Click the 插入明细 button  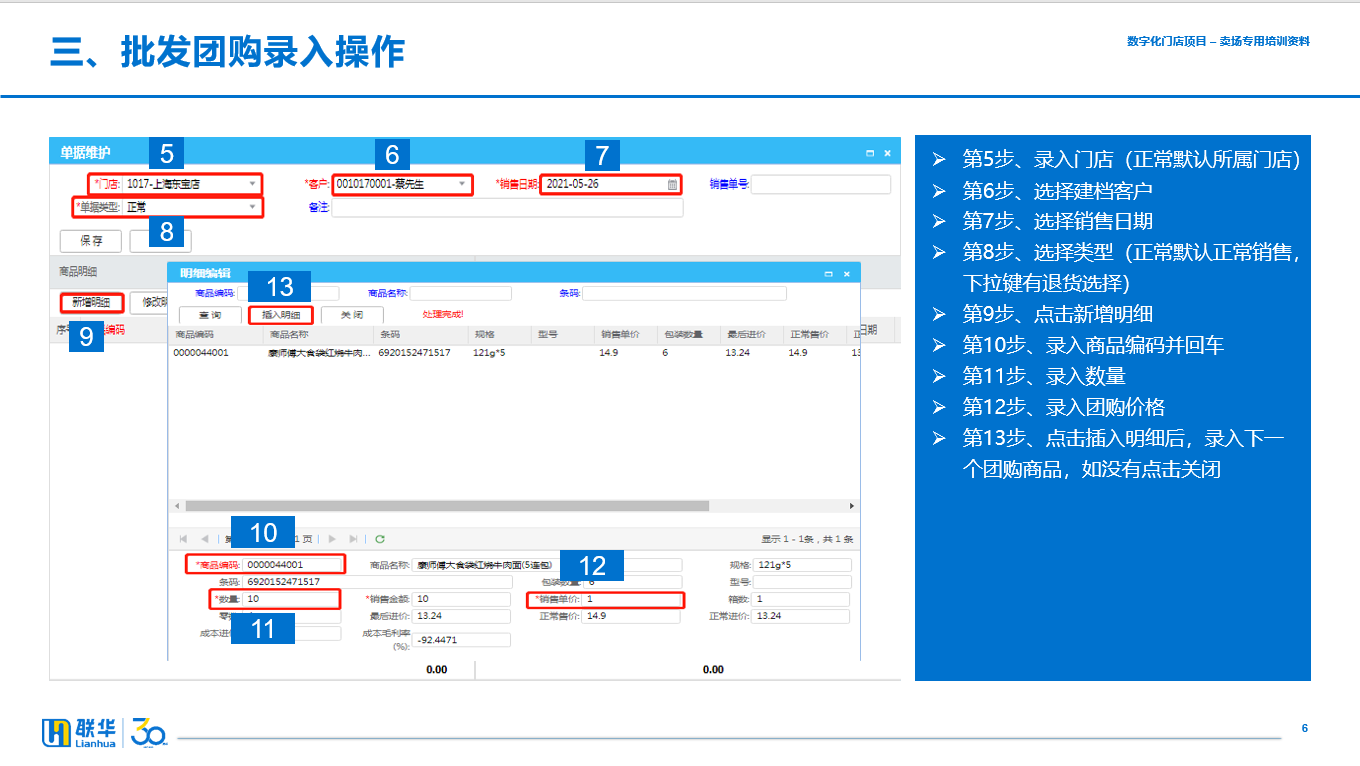click(x=281, y=314)
